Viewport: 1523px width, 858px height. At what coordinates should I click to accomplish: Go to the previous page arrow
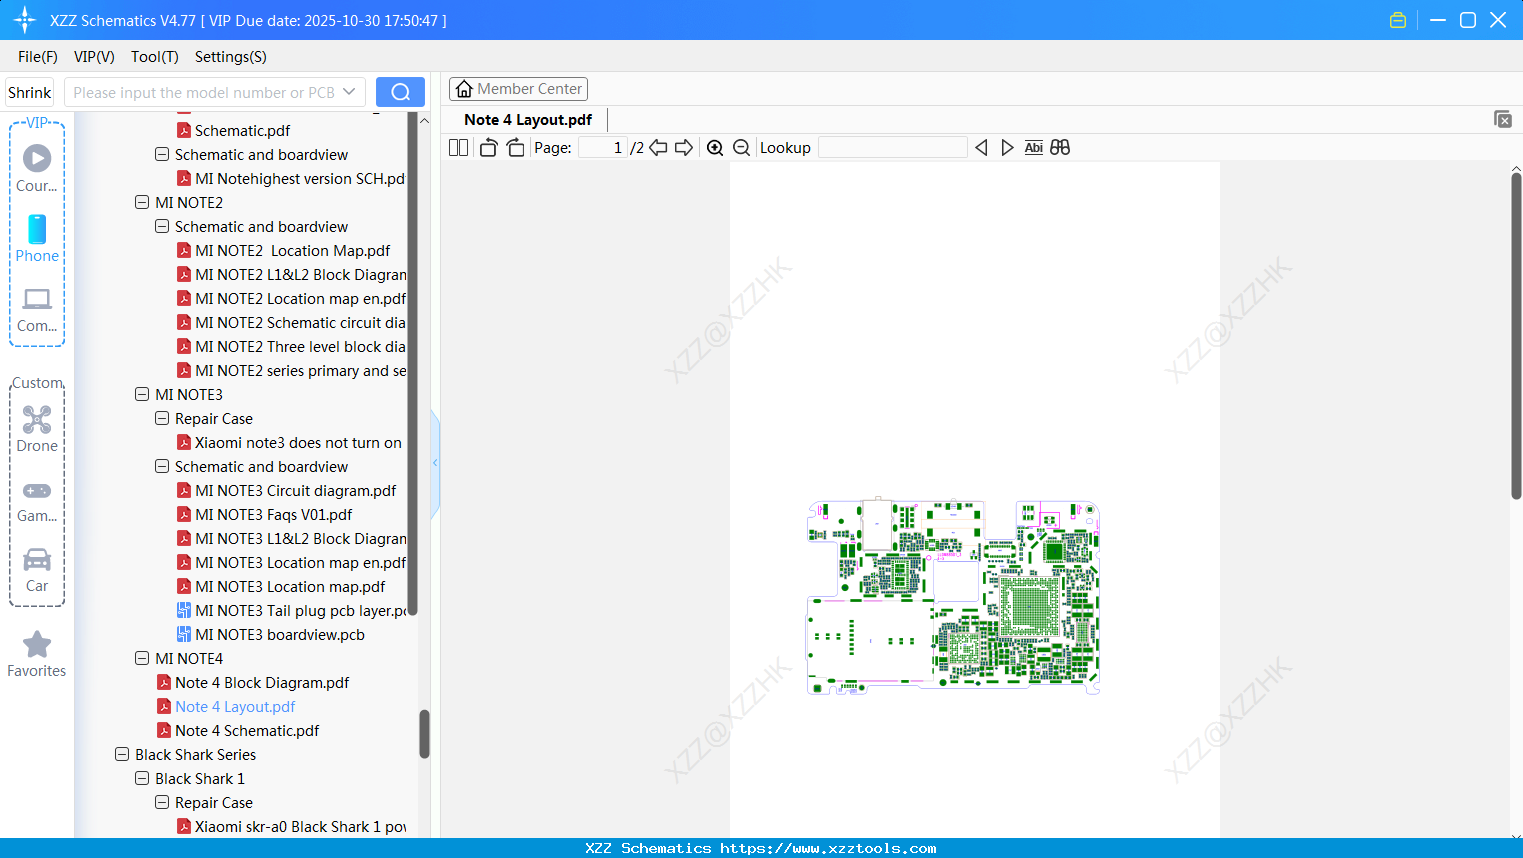pyautogui.click(x=658, y=148)
